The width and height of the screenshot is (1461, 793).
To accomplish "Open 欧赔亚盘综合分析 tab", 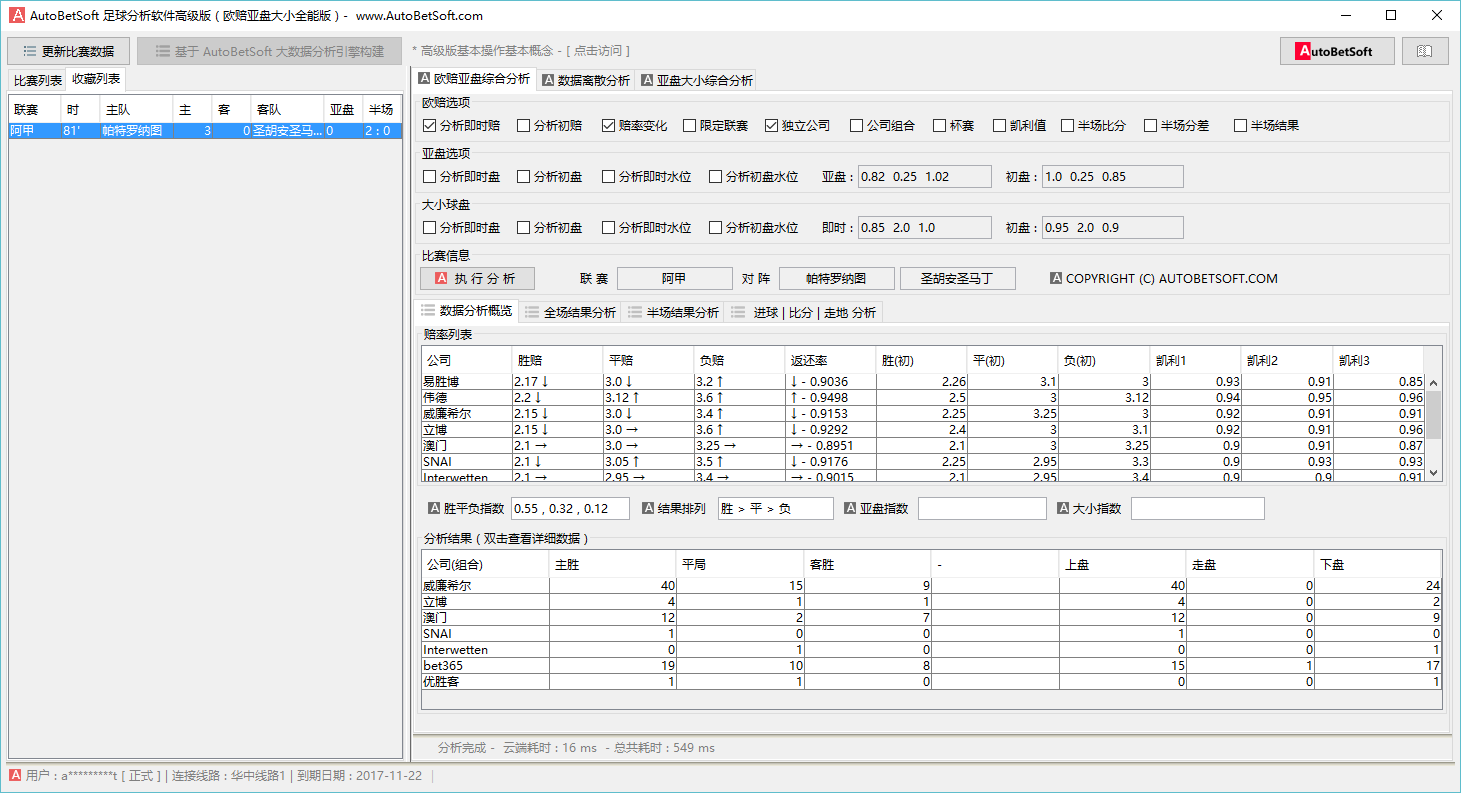I will click(x=474, y=79).
